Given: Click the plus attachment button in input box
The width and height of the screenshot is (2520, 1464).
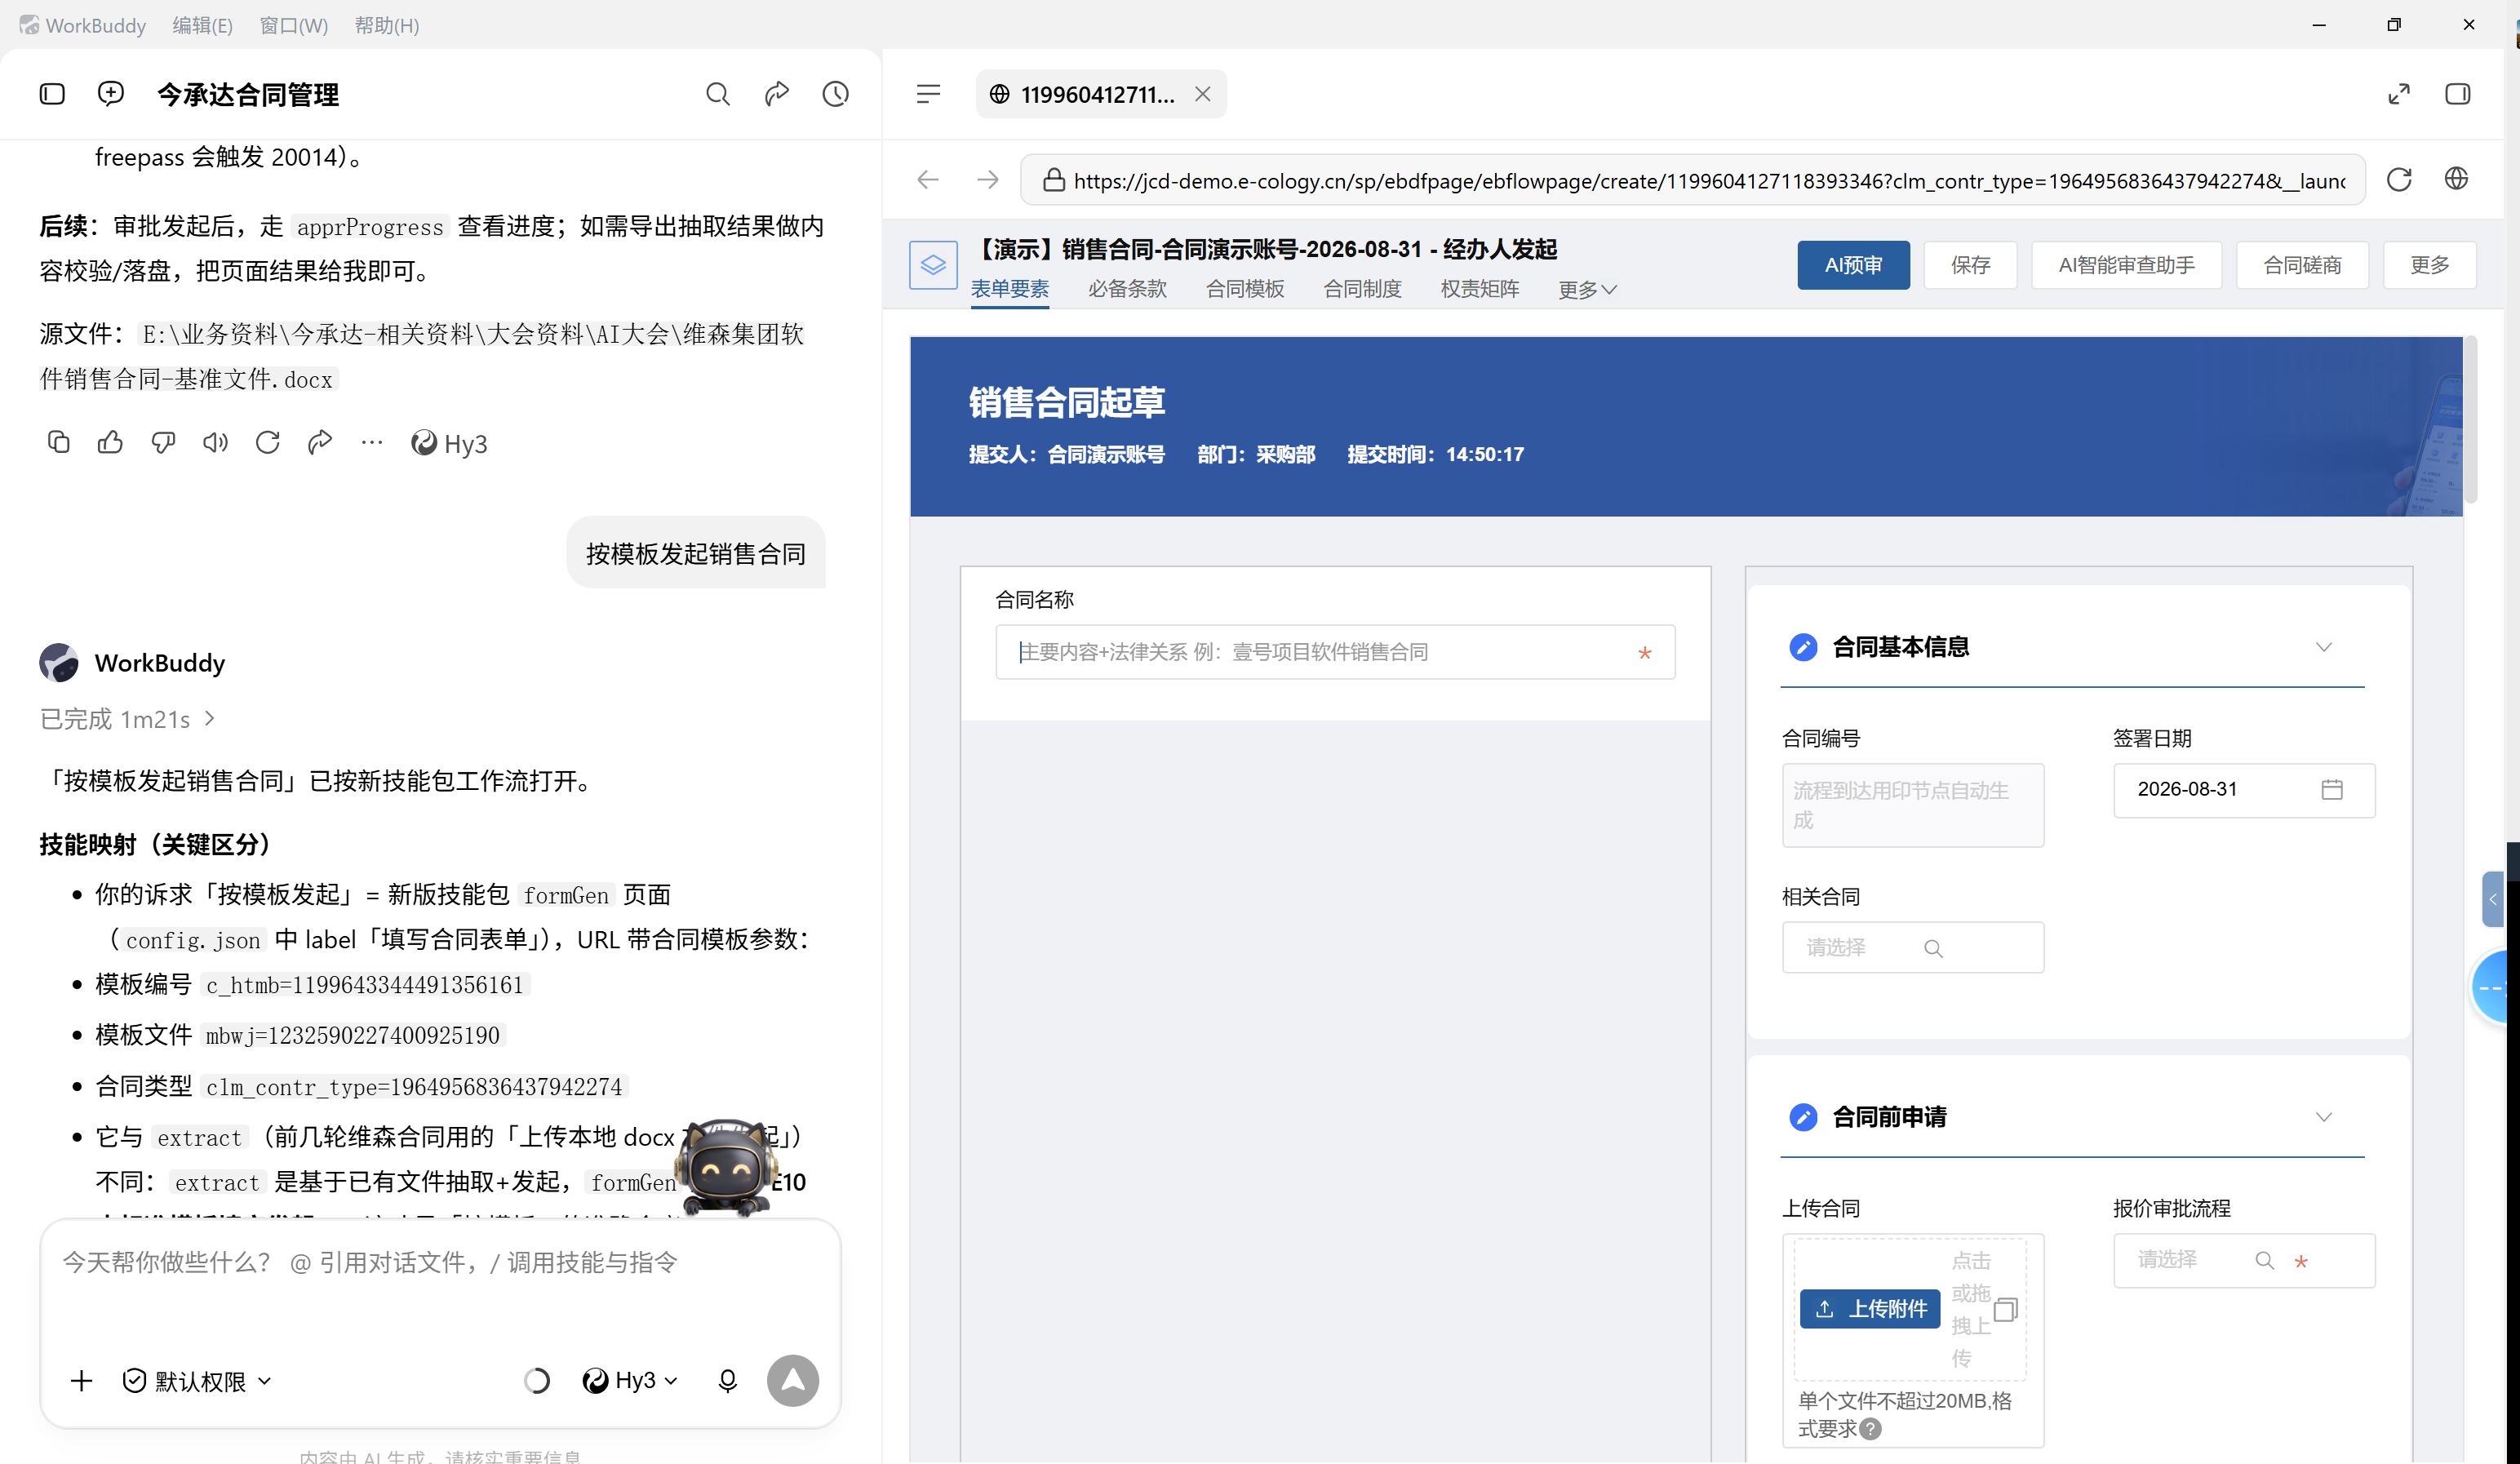Looking at the screenshot, I should point(81,1380).
